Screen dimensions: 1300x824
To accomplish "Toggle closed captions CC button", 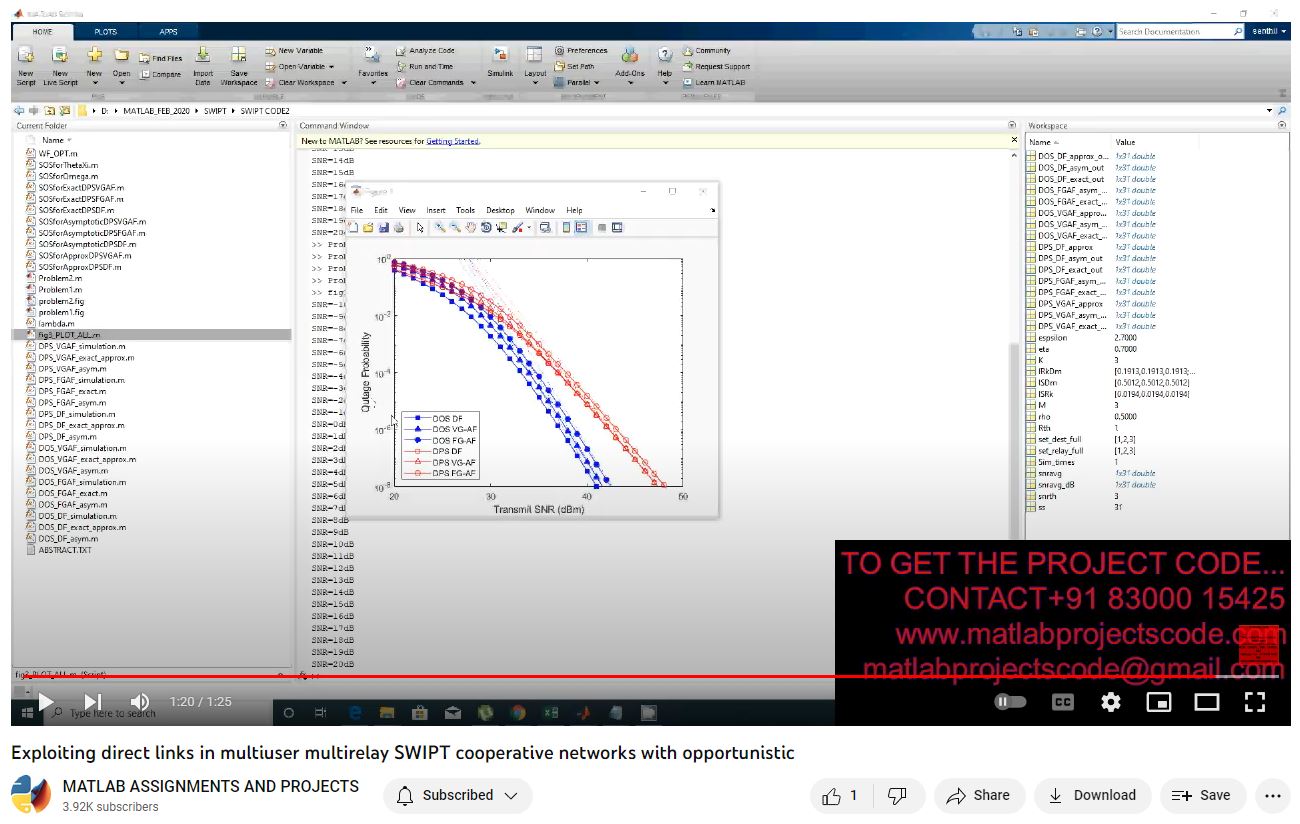I will (1063, 702).
